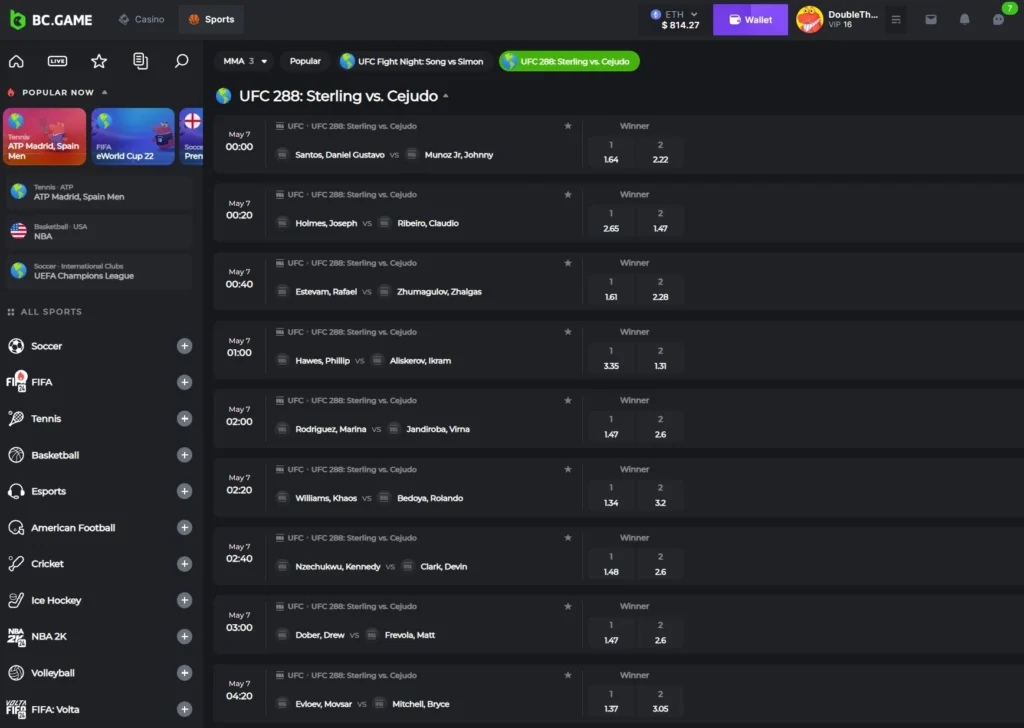The image size is (1024, 728).
Task: Collapse the Popular Now section
Action: 104,93
